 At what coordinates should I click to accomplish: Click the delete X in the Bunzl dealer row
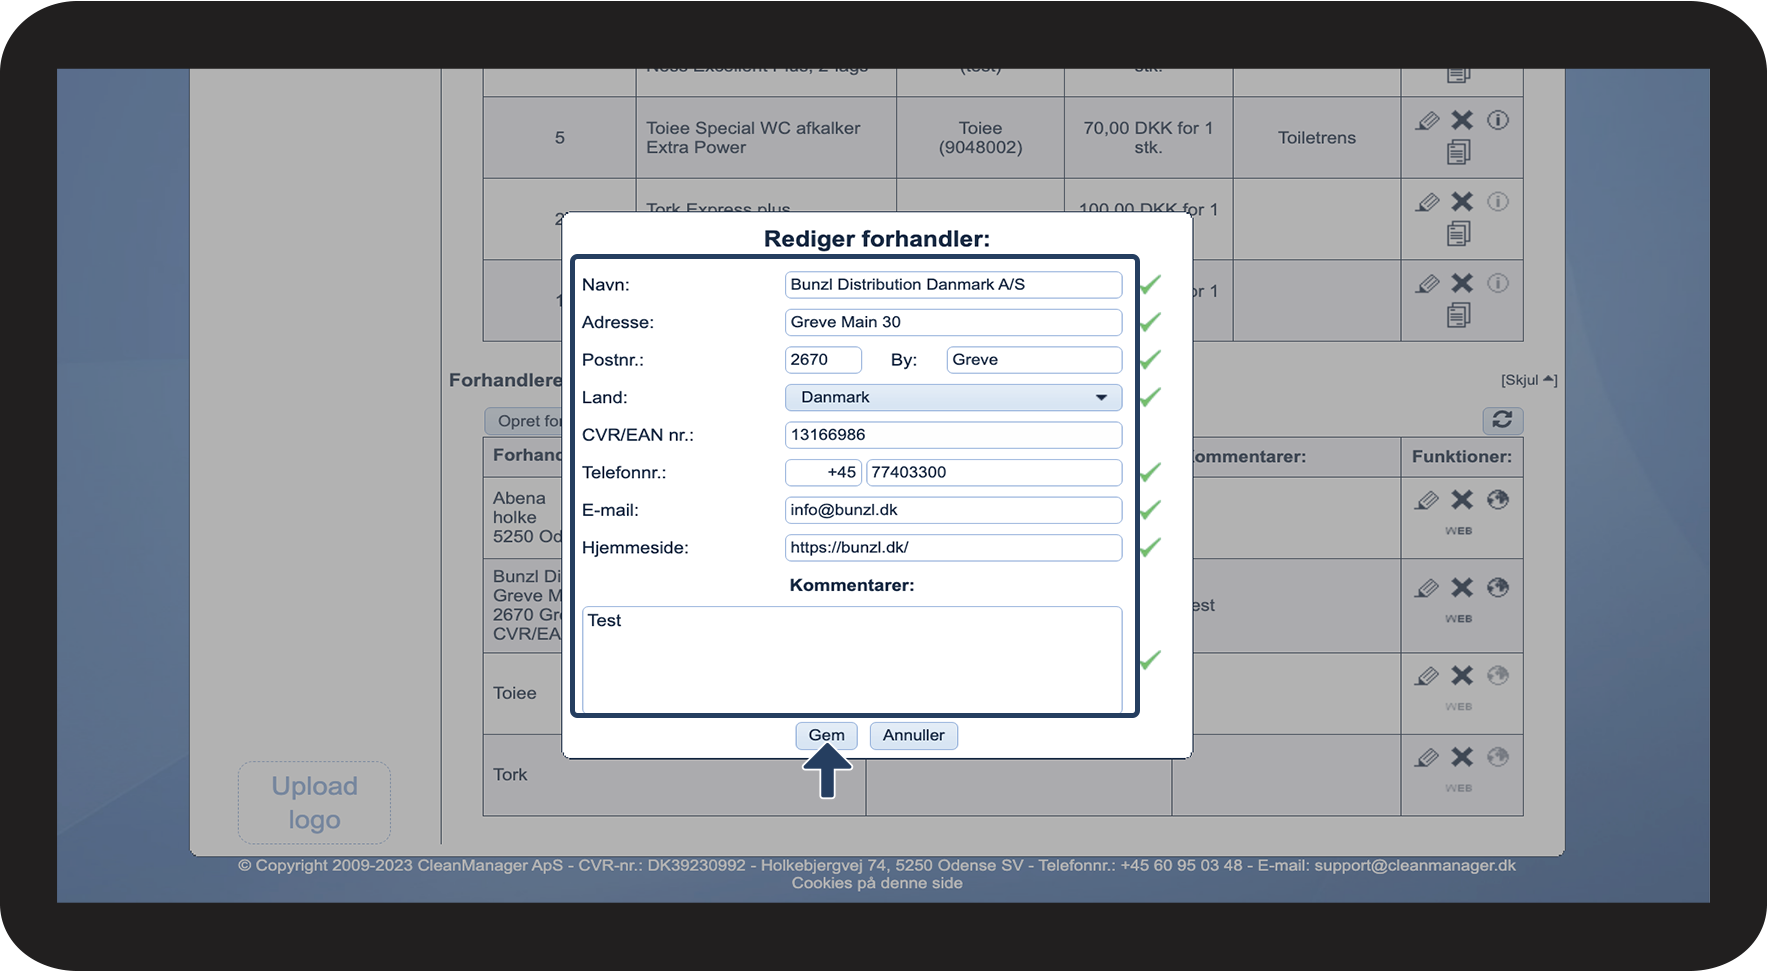pos(1462,588)
